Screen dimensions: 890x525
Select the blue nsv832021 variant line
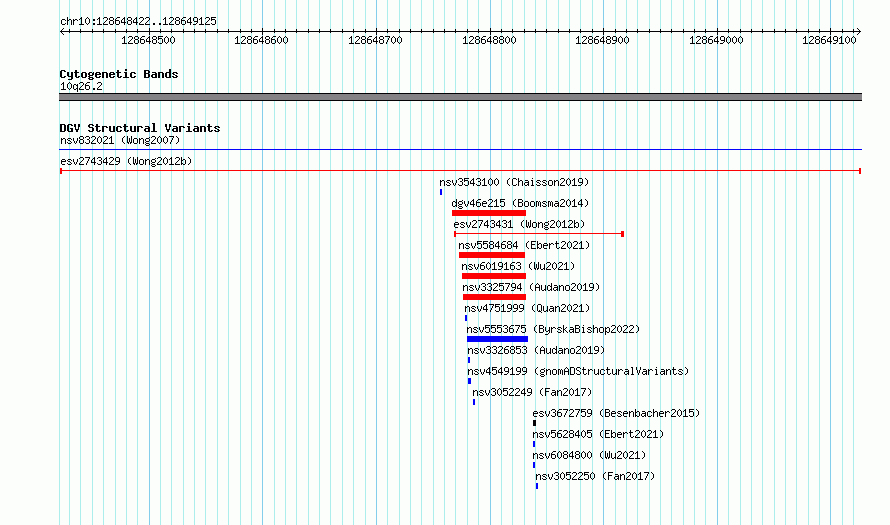(460, 150)
